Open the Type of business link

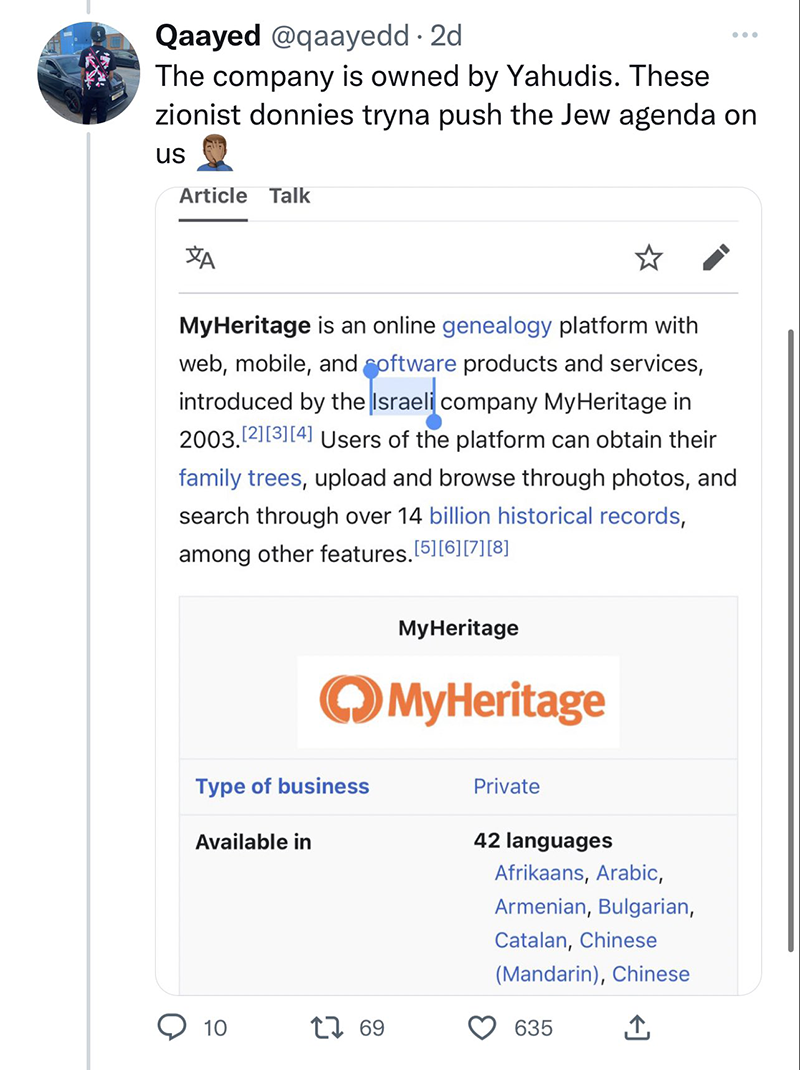[282, 786]
